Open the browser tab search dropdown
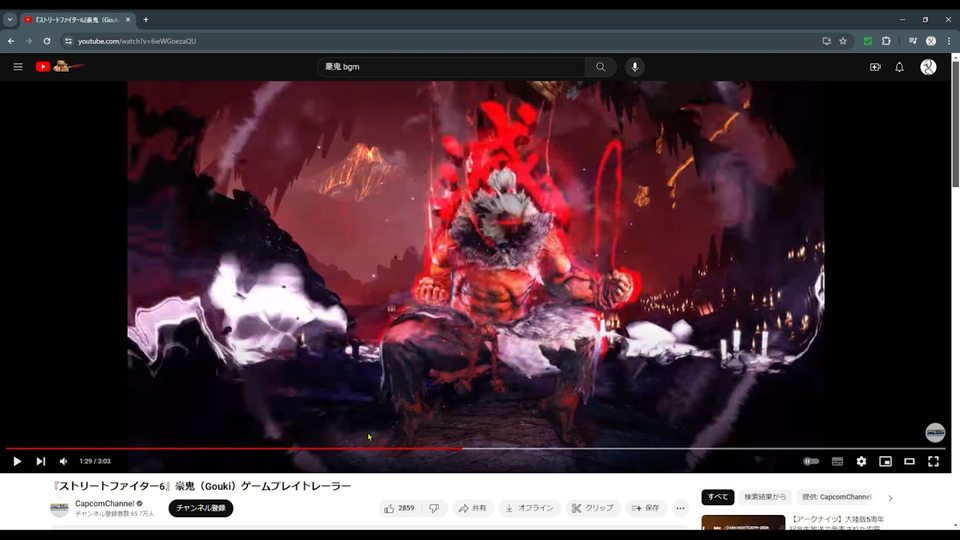 (x=10, y=20)
